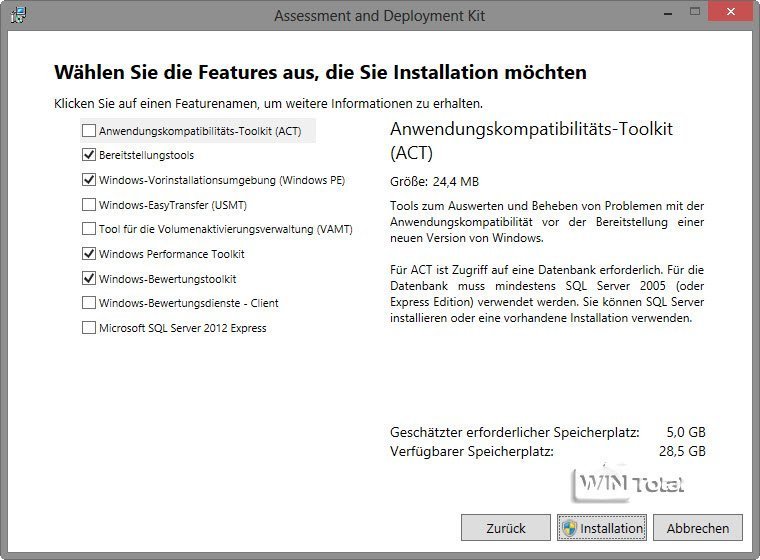This screenshot has width=760, height=560.
Task: Select the Bereitstellungstools feature name
Action: tap(146, 155)
